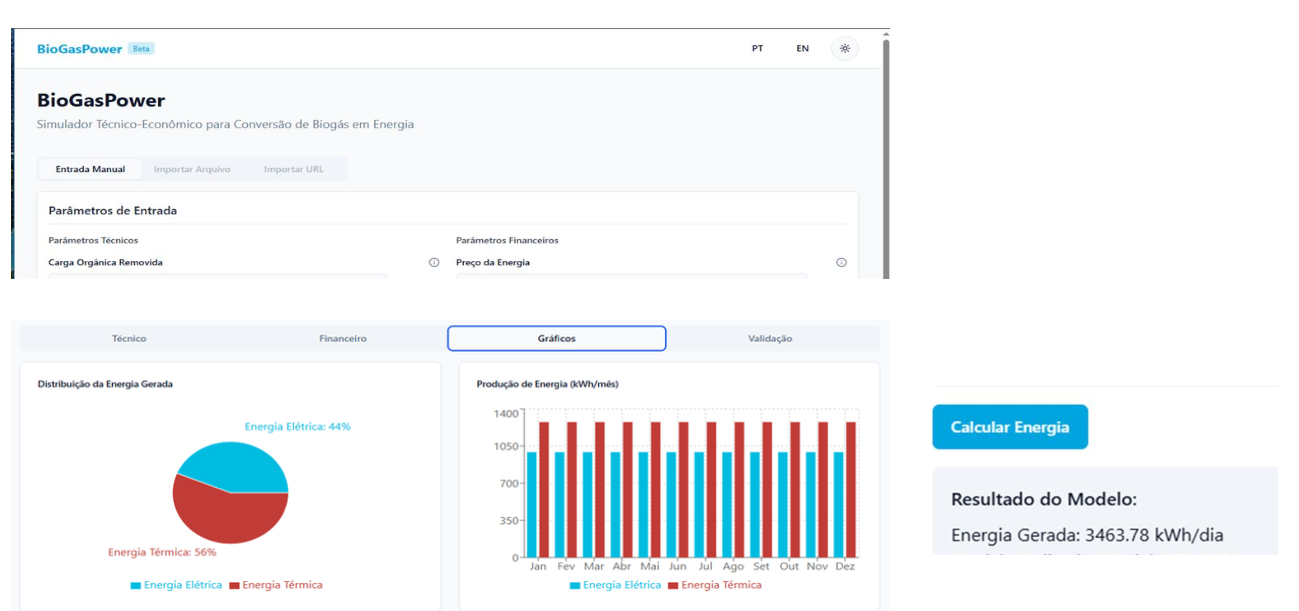
Task: Toggle Energia Elétrica legend under pie chart
Action: (176, 585)
